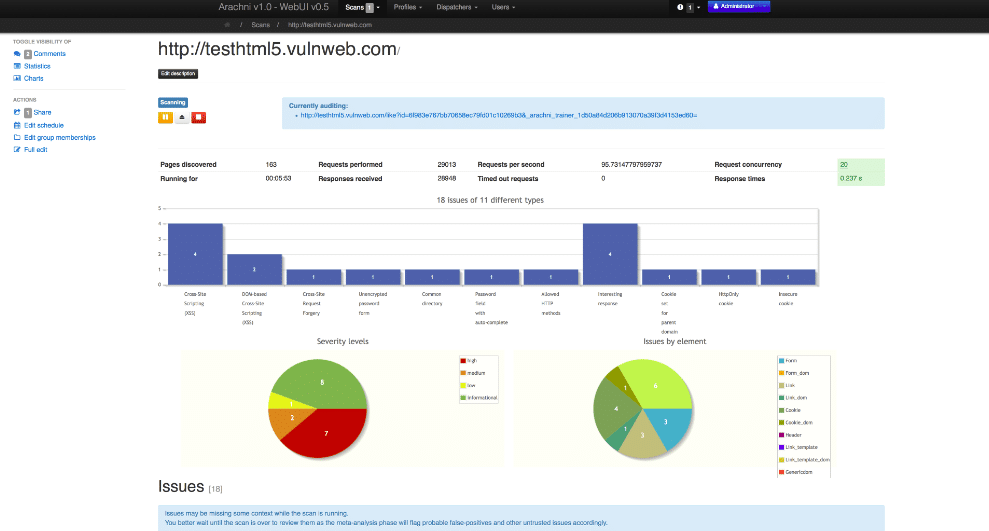Viewport: 989px width, 531px height.
Task: Go to Scans in the breadcrumb
Action: coord(260,25)
